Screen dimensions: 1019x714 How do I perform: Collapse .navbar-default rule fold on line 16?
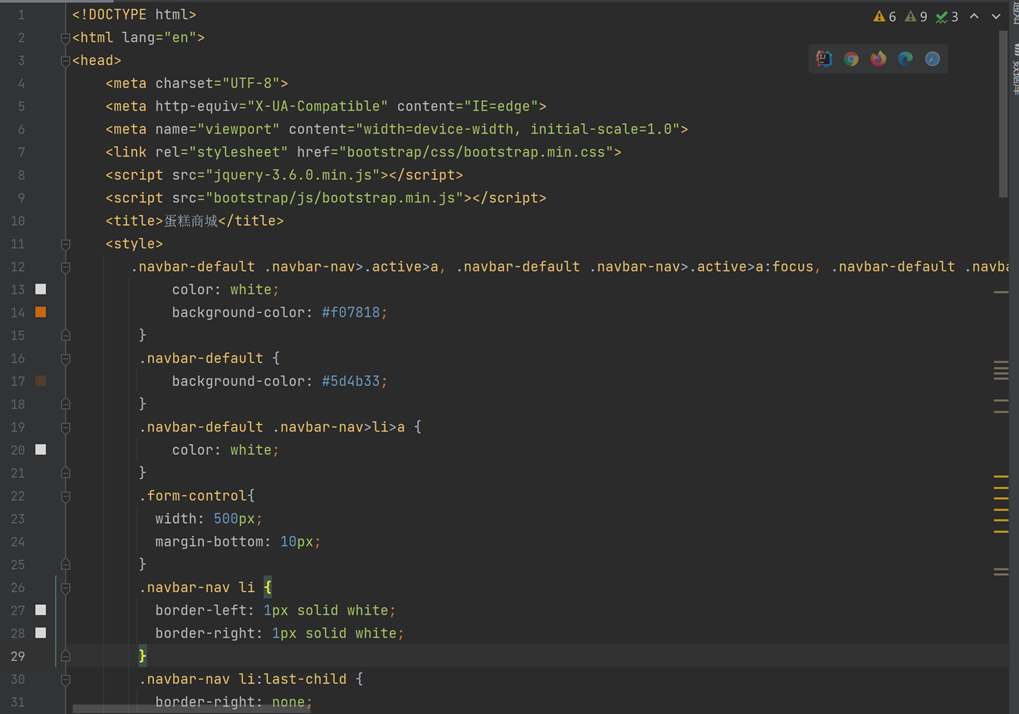click(65, 359)
